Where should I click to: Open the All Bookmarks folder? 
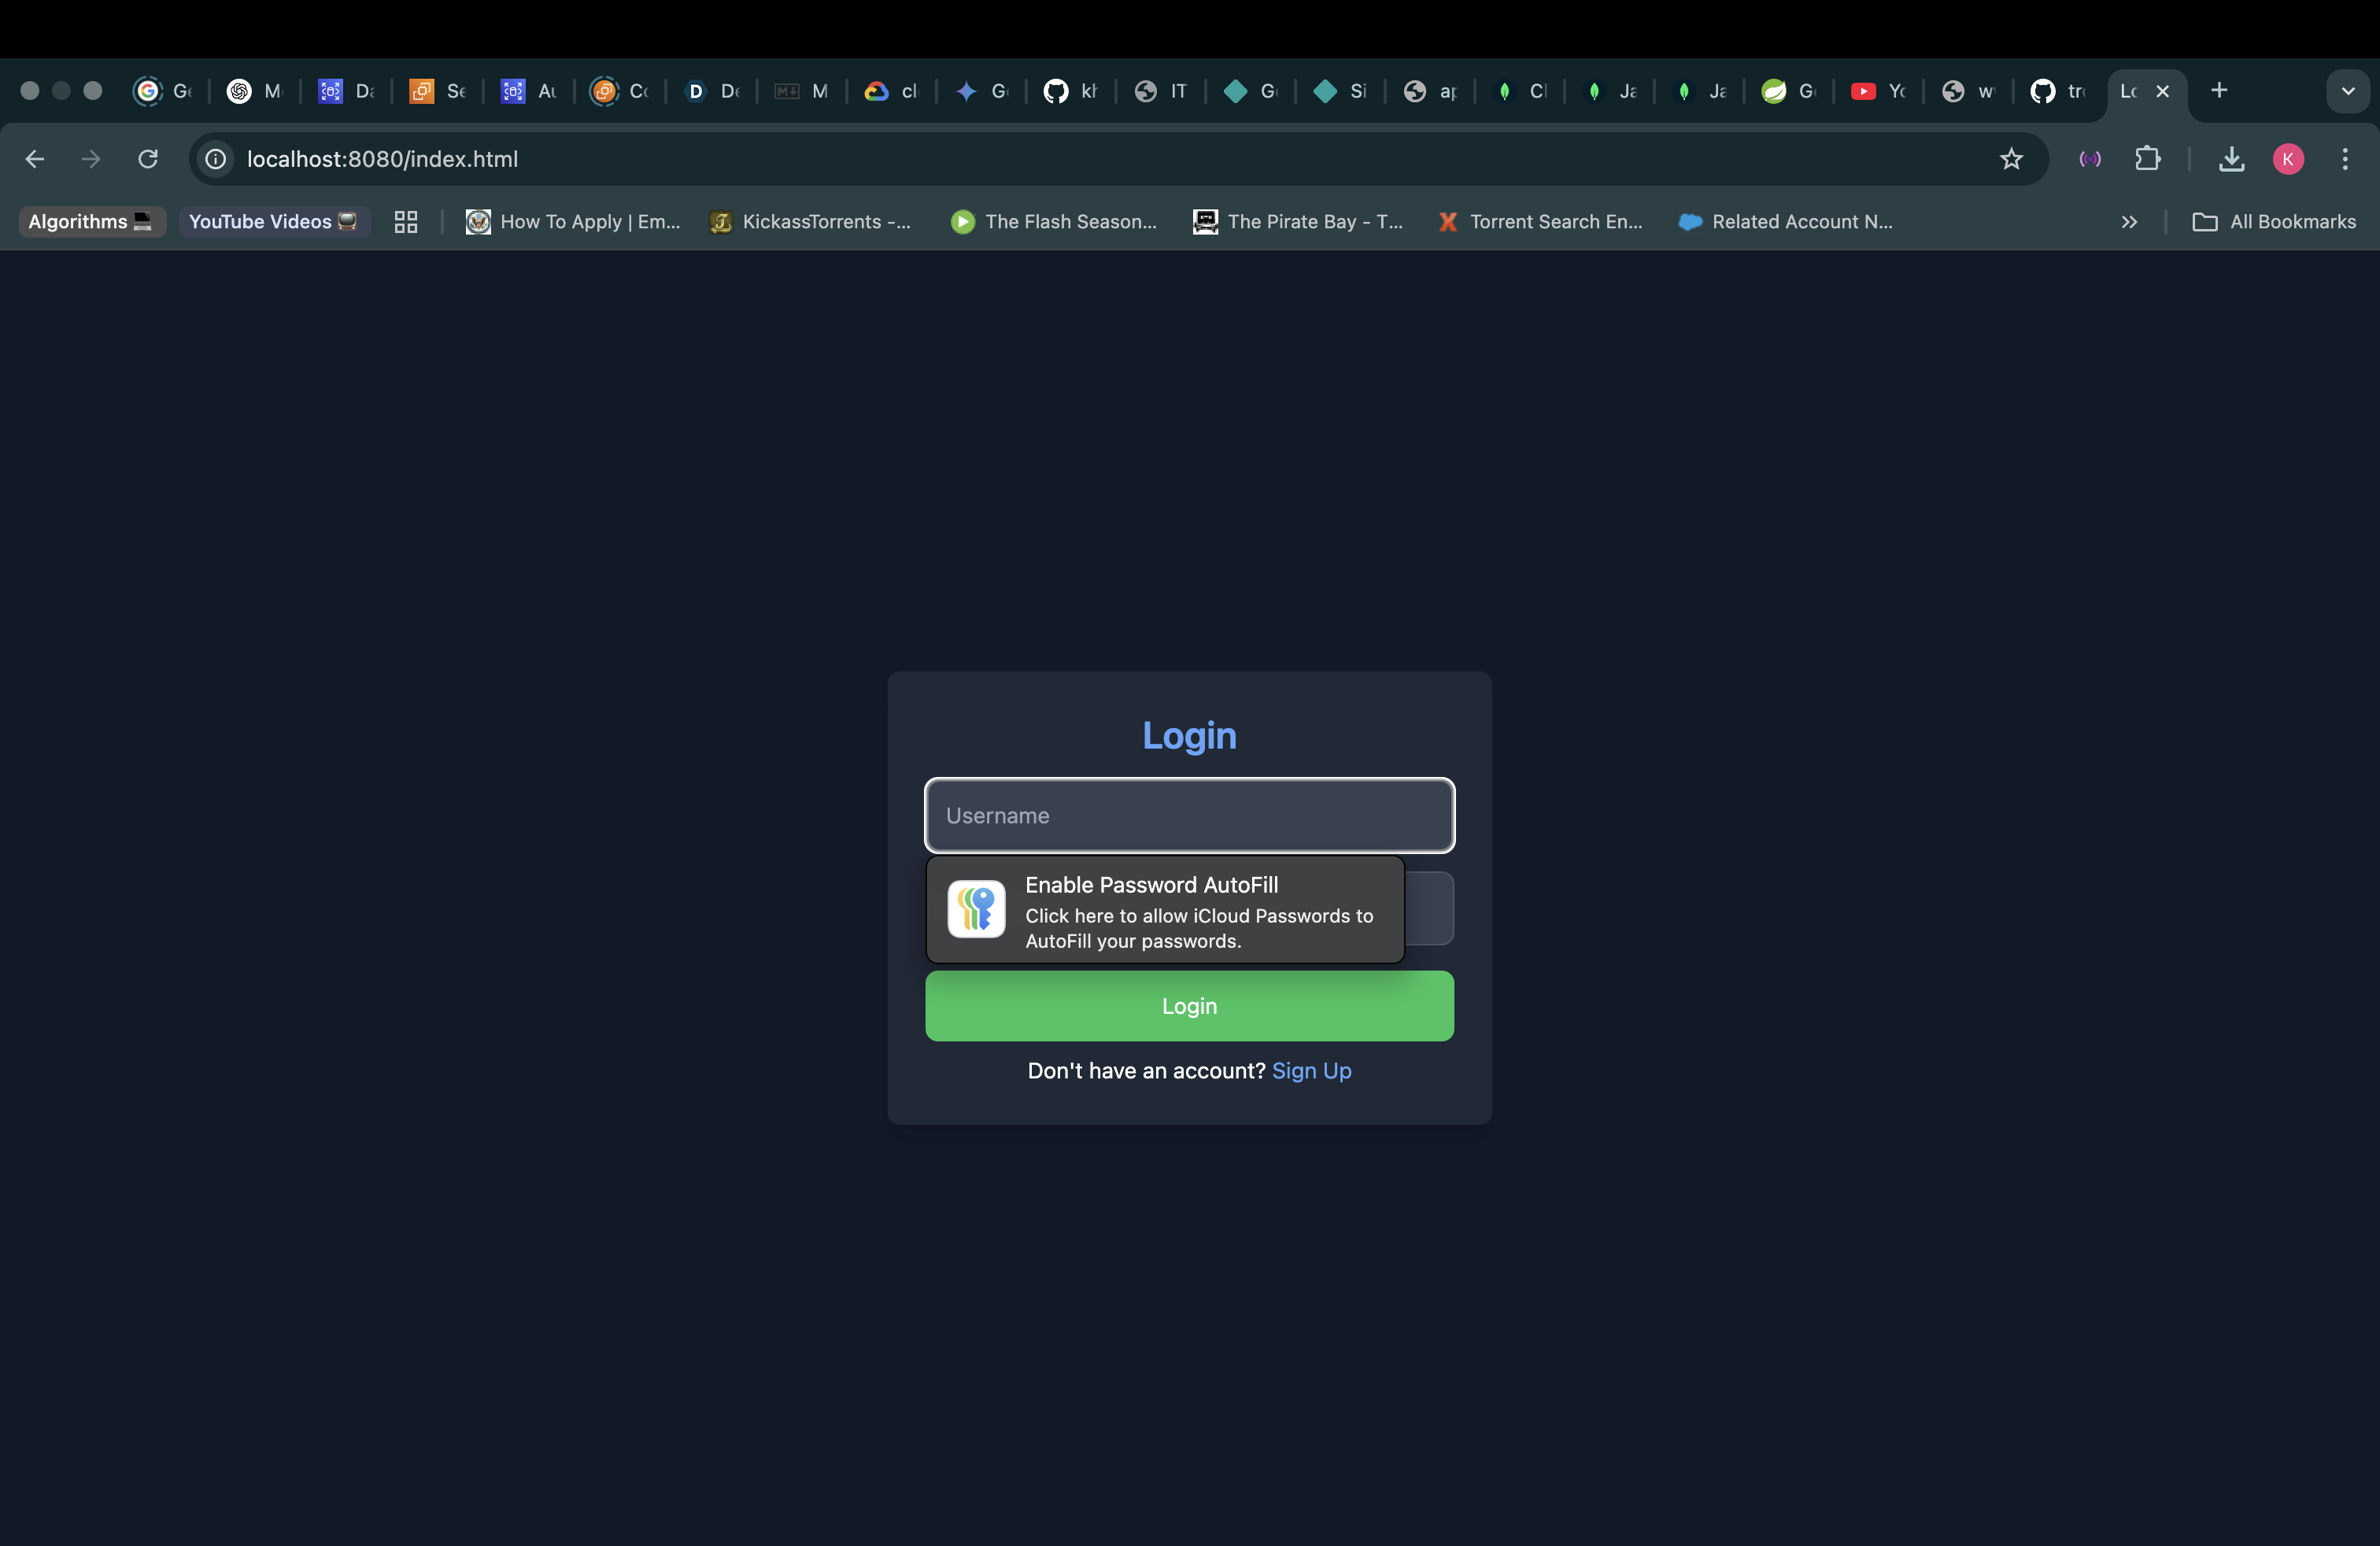2274,222
